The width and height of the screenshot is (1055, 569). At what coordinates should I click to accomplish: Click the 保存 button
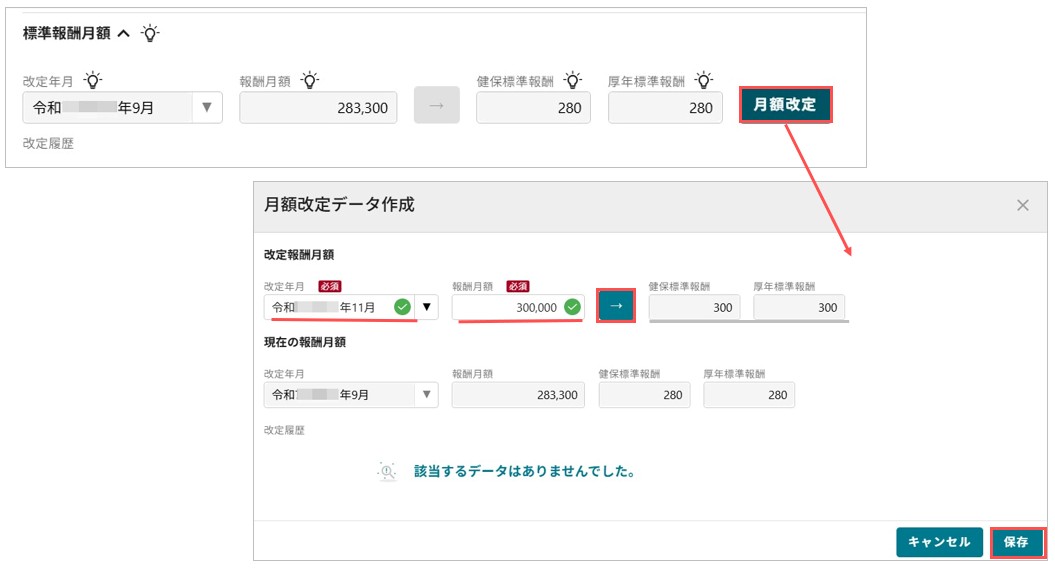tap(1017, 542)
